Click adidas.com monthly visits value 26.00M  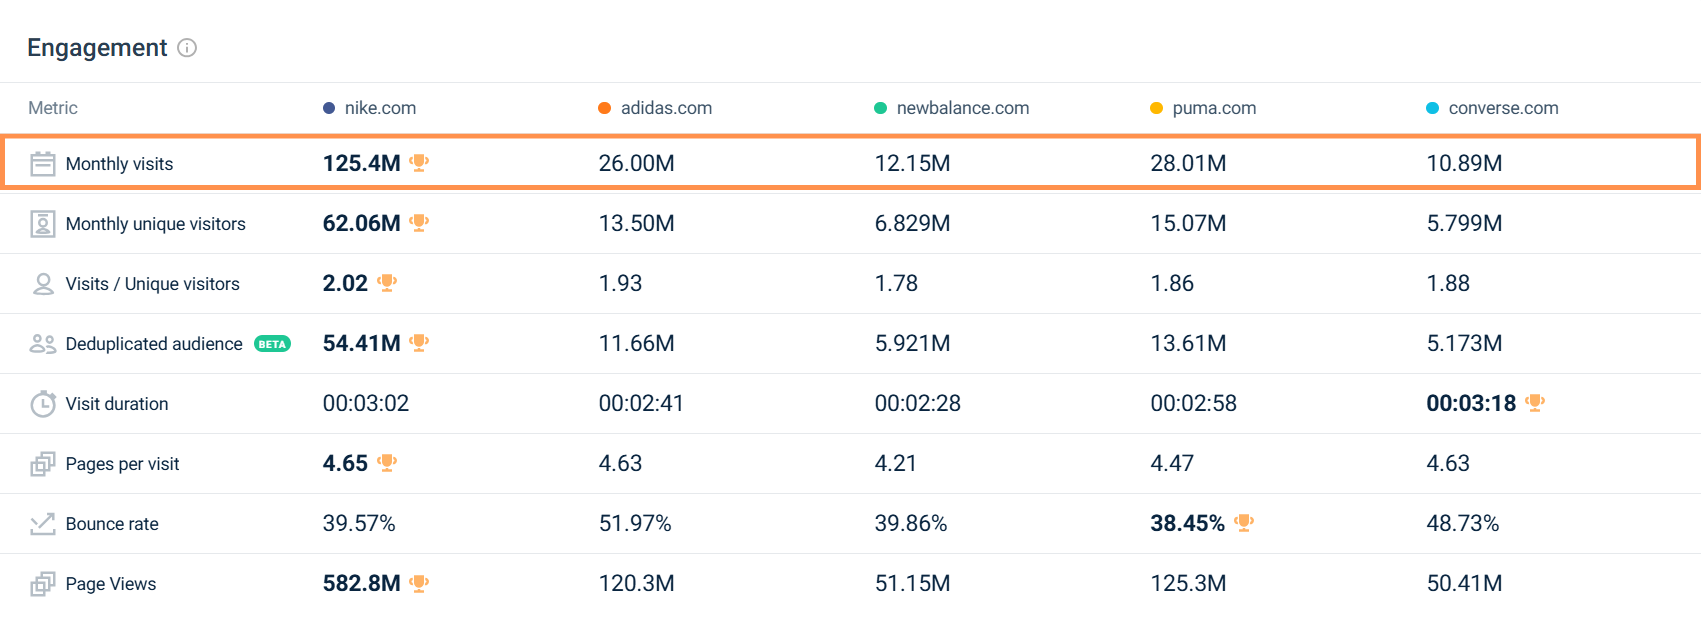[x=636, y=163]
